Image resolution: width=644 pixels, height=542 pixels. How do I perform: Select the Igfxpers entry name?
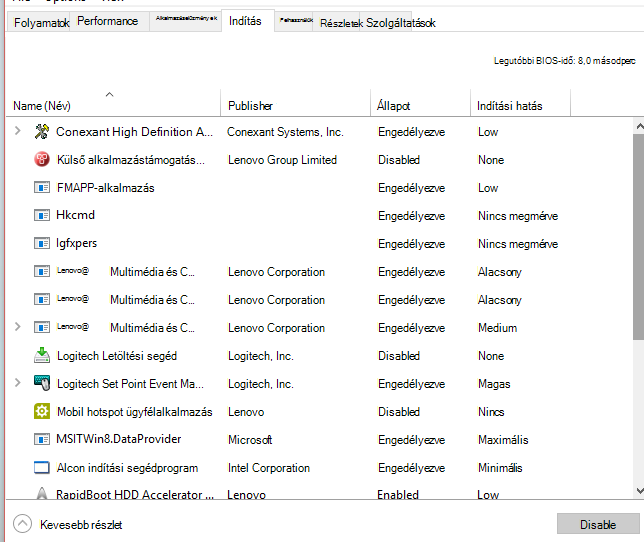coord(76,243)
